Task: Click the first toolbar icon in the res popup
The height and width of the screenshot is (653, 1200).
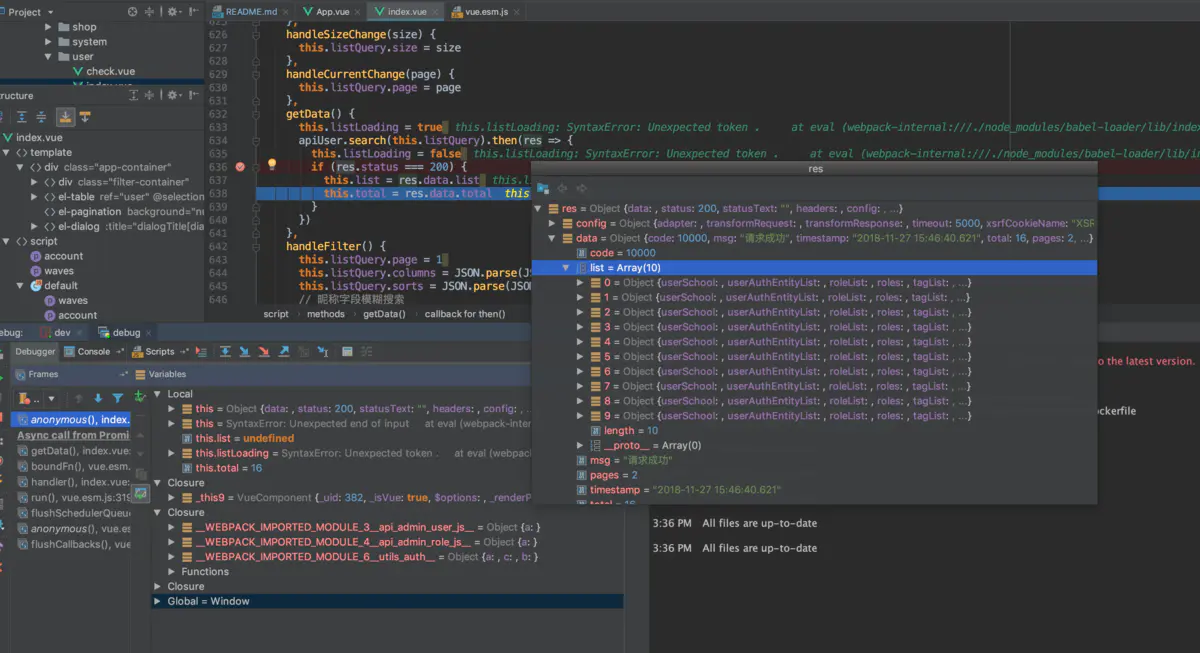Action: click(543, 188)
